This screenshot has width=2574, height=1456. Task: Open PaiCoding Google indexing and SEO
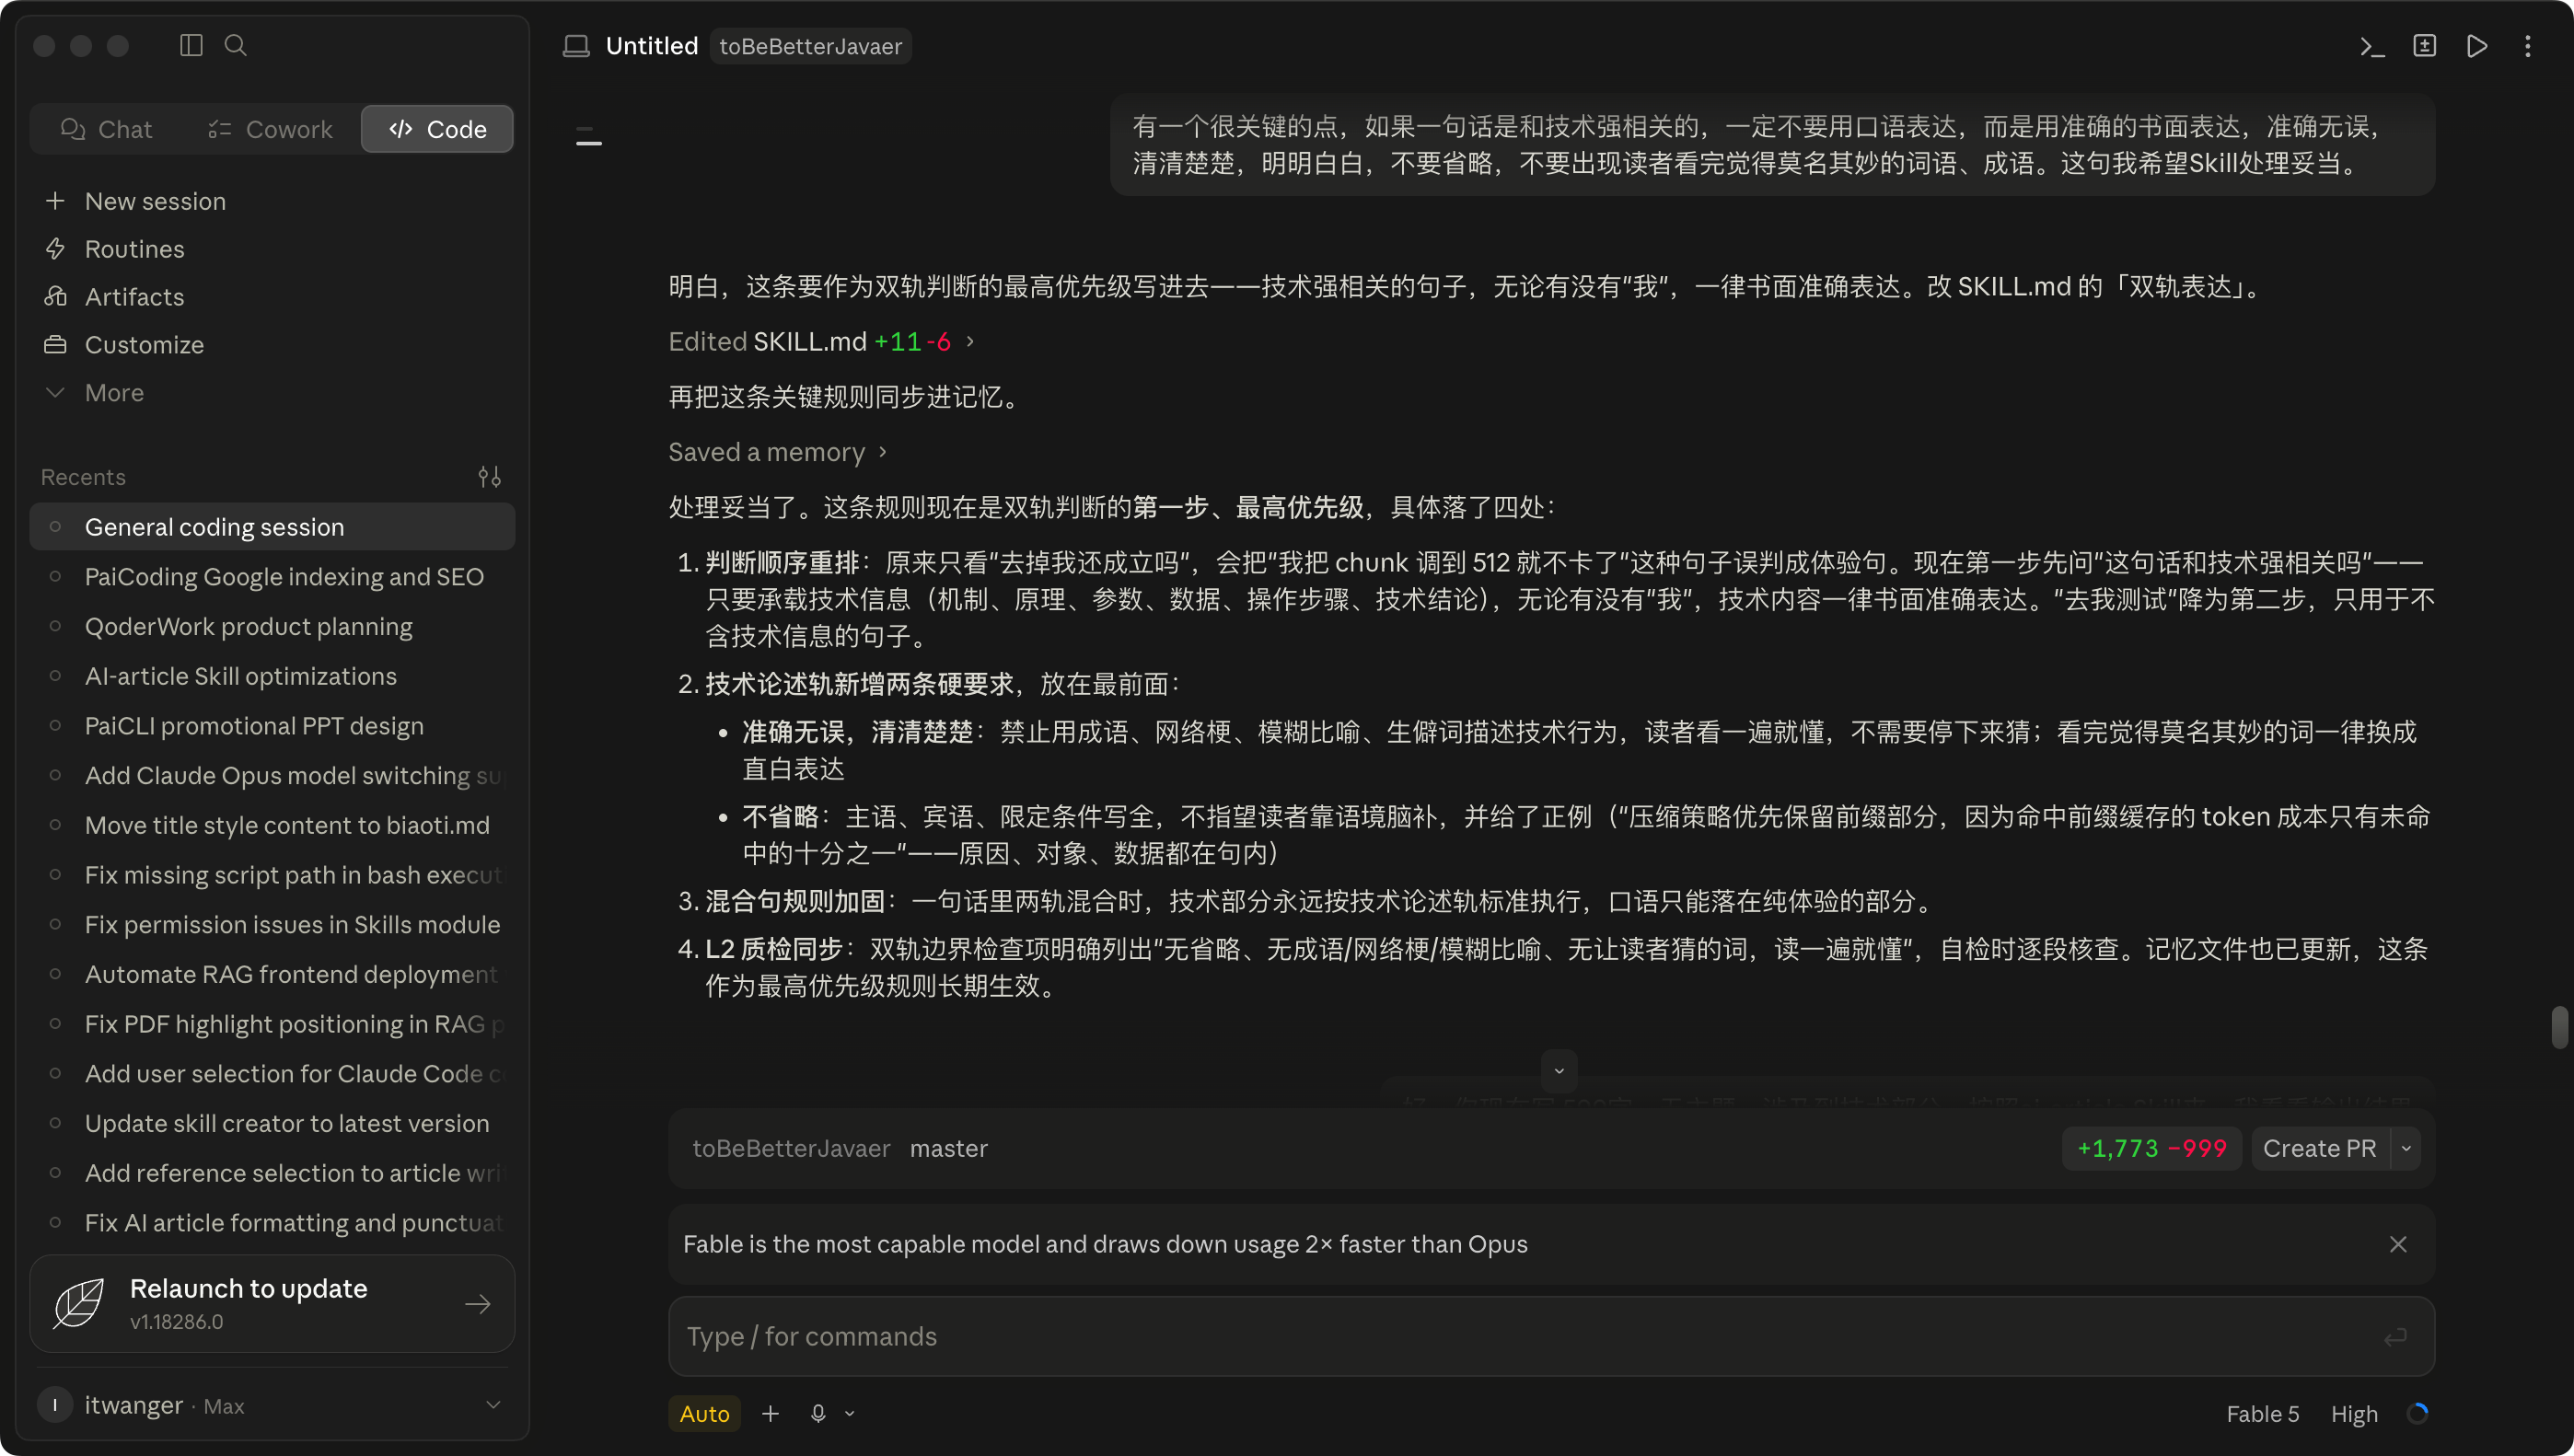click(x=272, y=577)
